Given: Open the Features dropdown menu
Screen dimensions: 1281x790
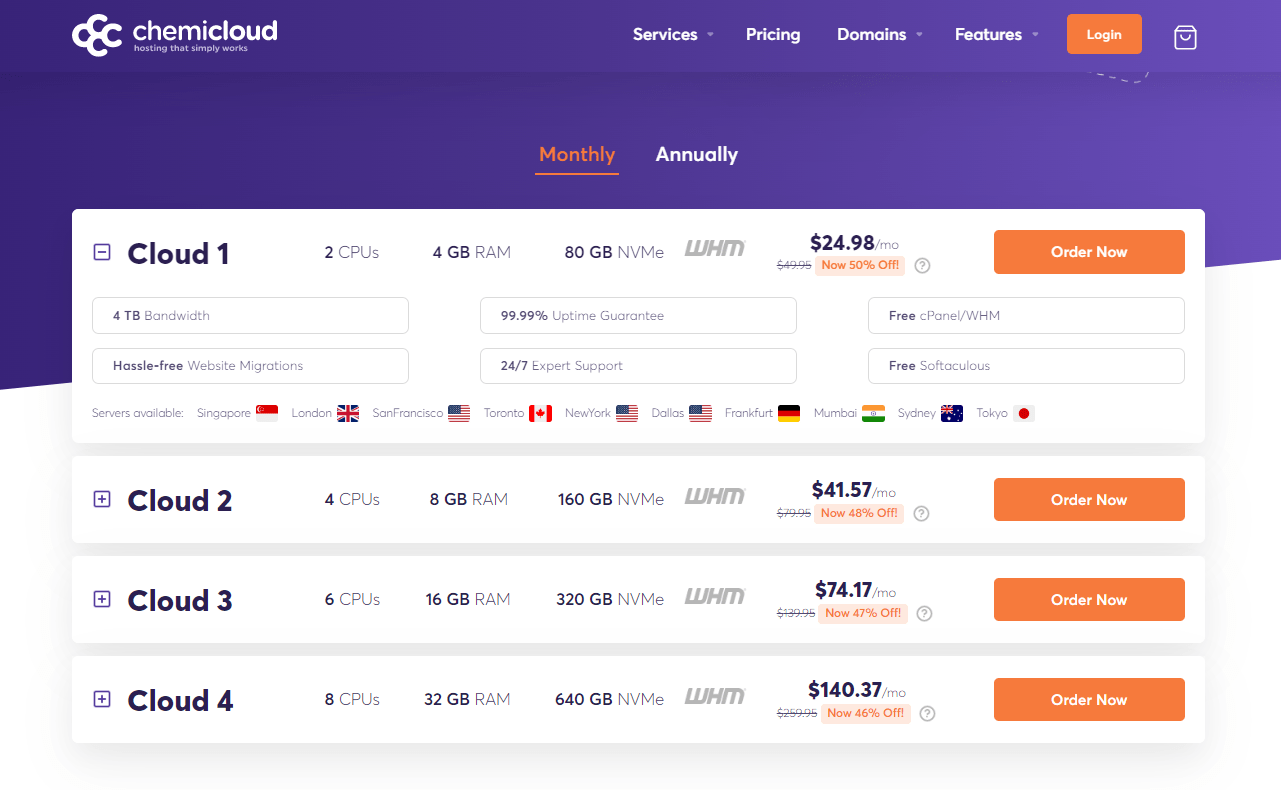Looking at the screenshot, I should [997, 34].
